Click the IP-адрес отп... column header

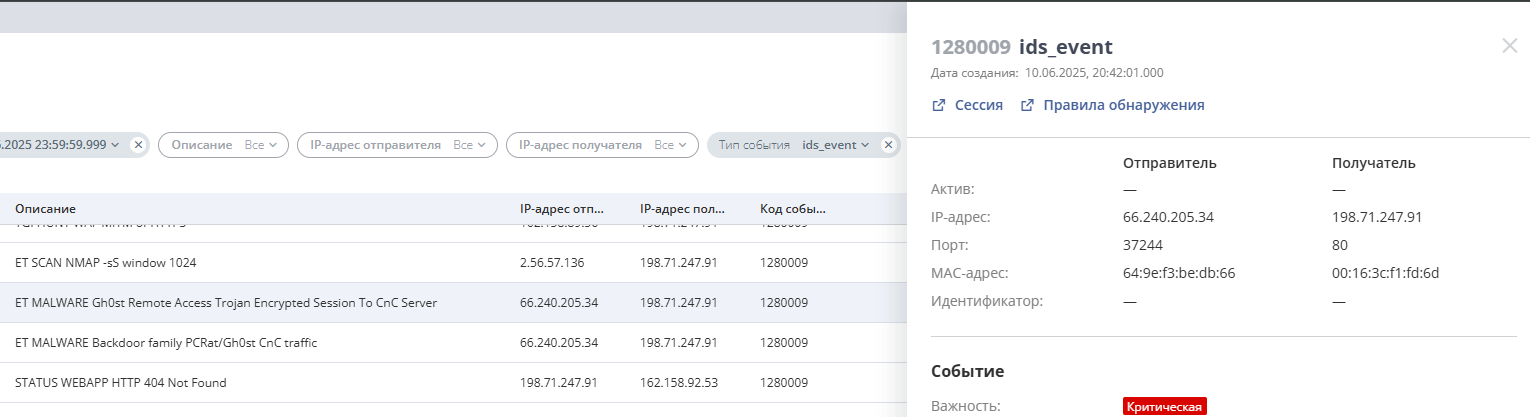(x=561, y=209)
